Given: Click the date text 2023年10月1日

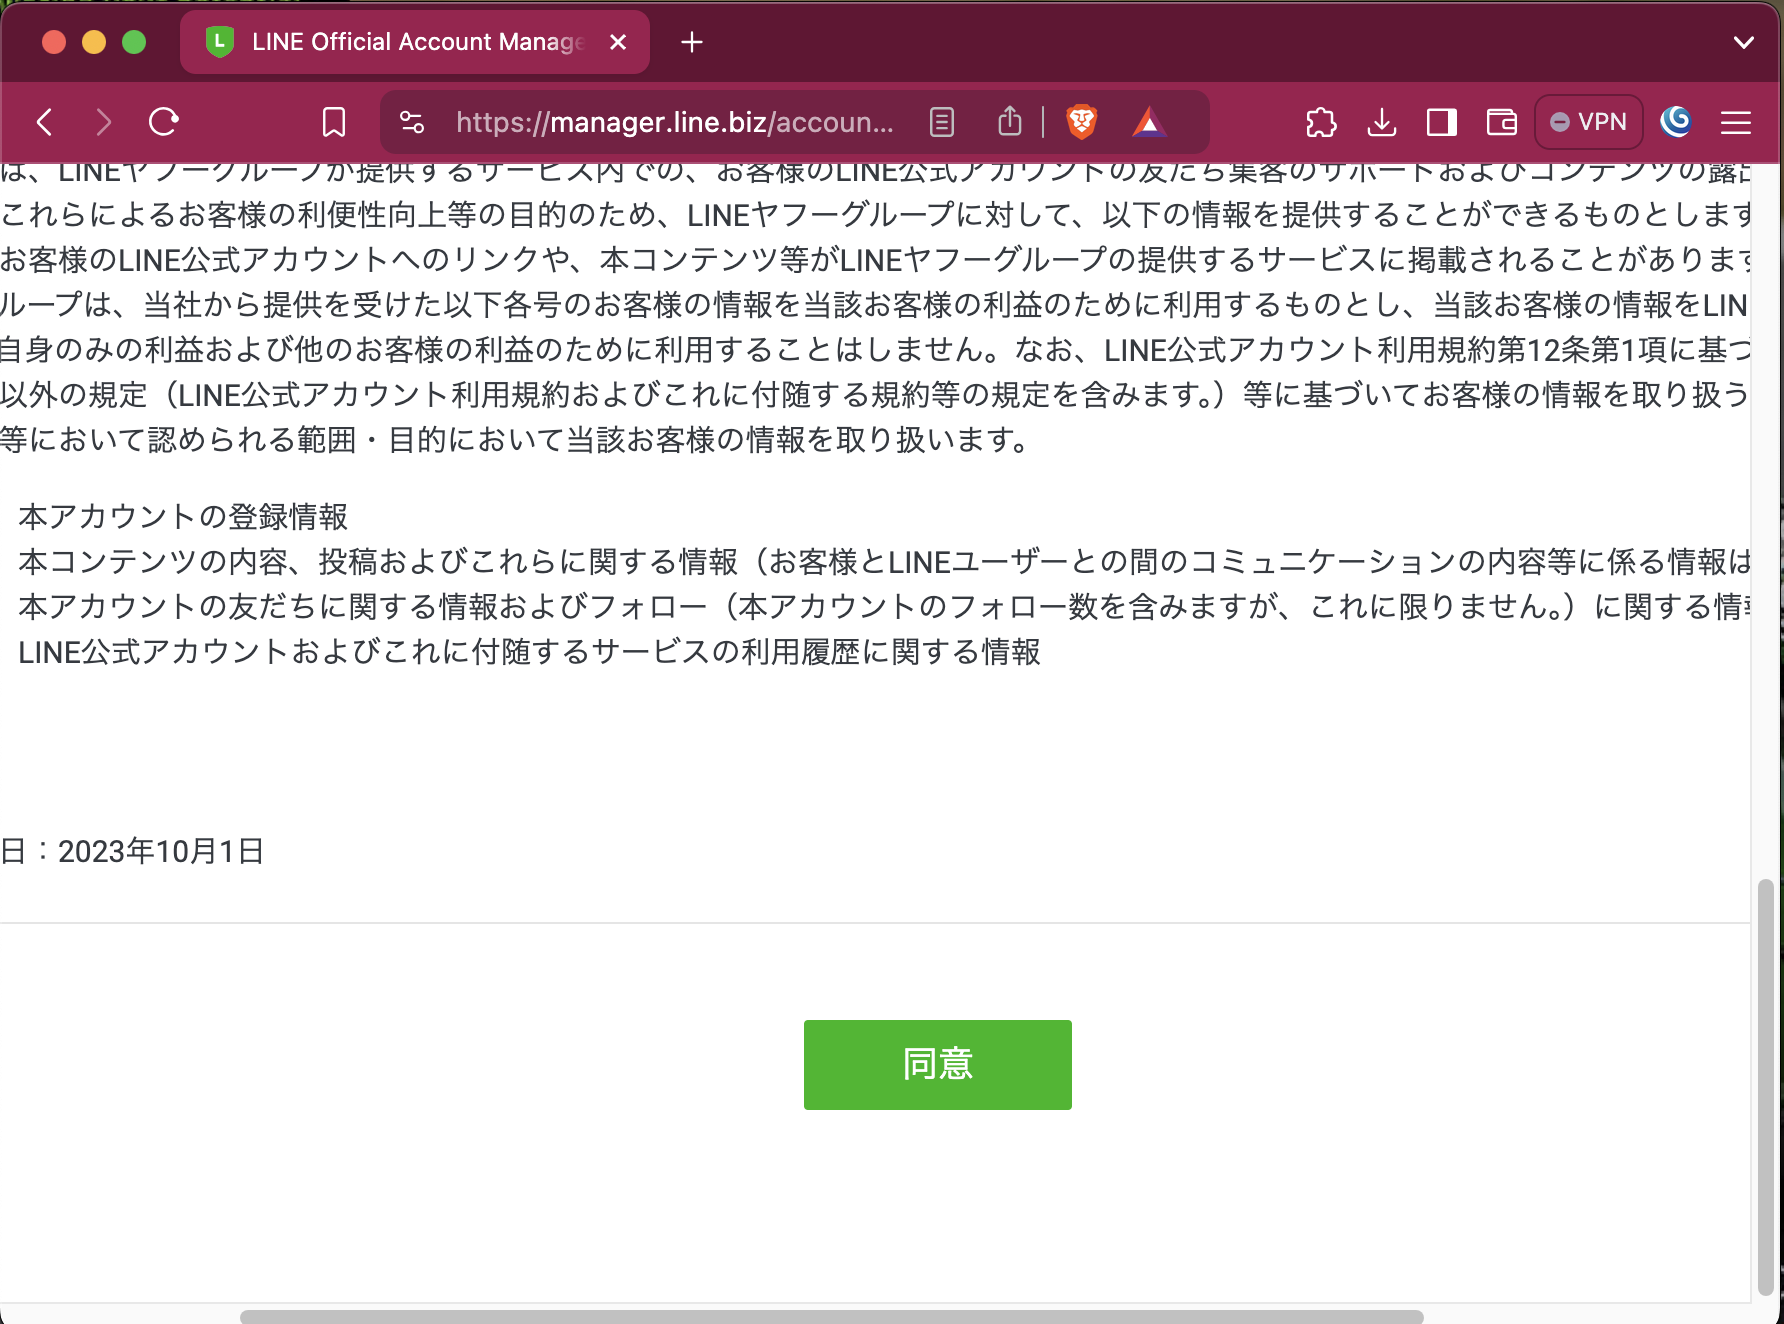Looking at the screenshot, I should (161, 851).
